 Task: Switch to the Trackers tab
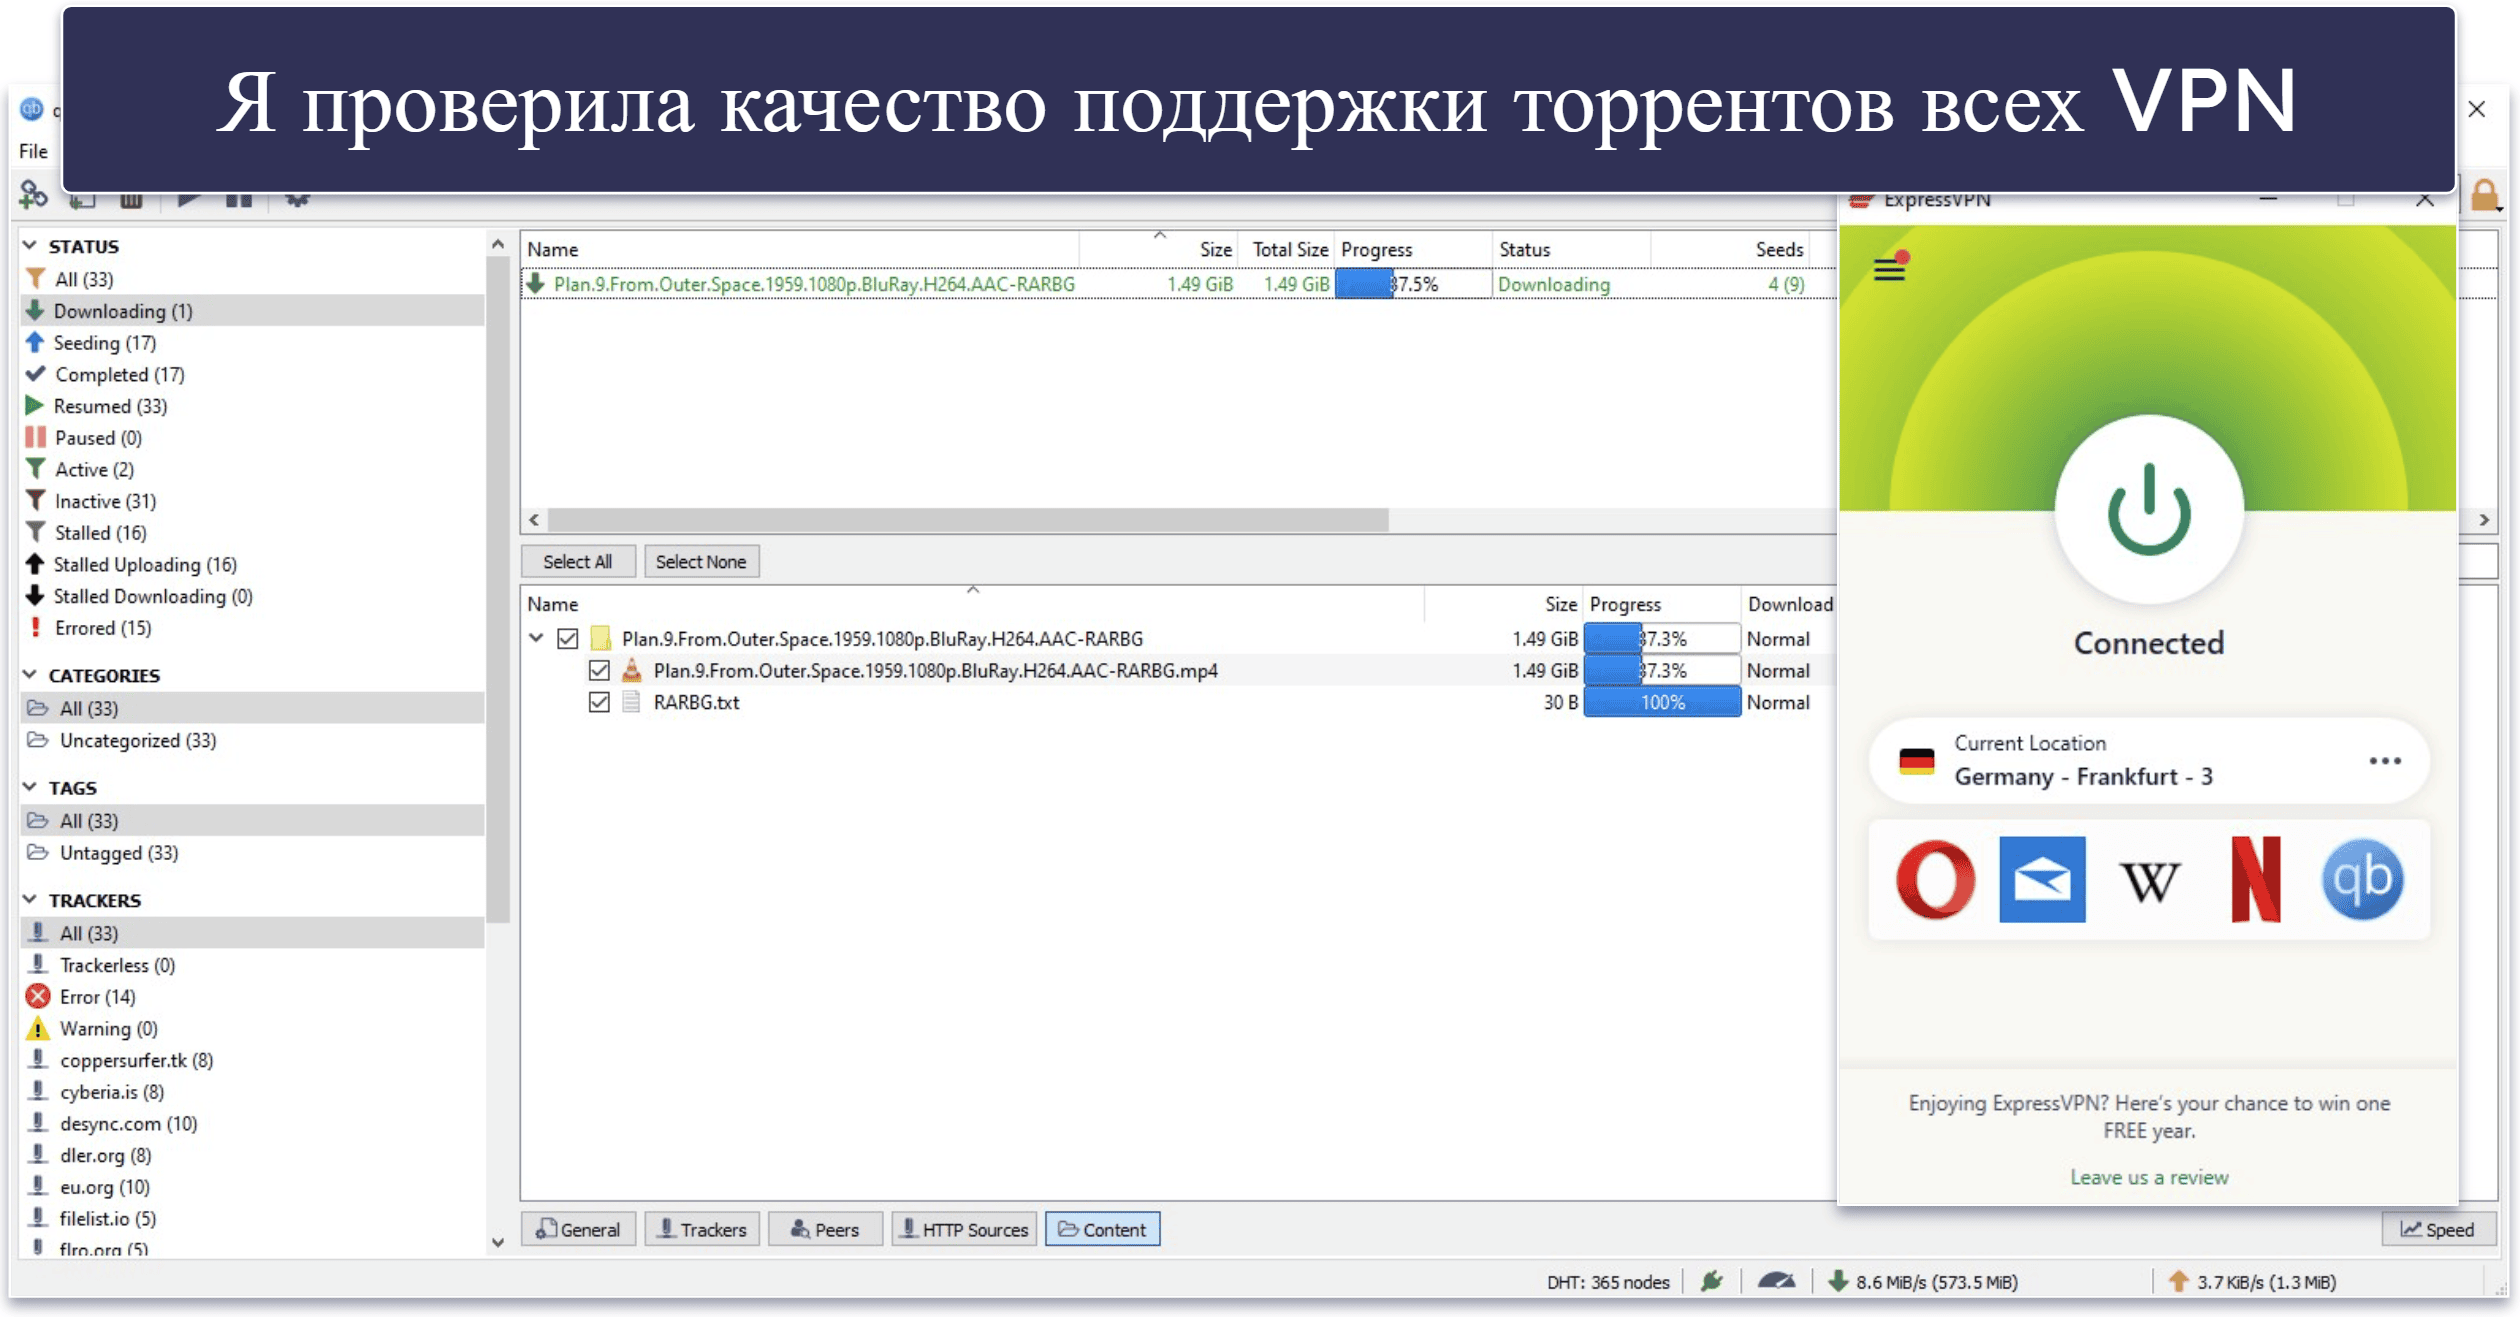point(703,1229)
